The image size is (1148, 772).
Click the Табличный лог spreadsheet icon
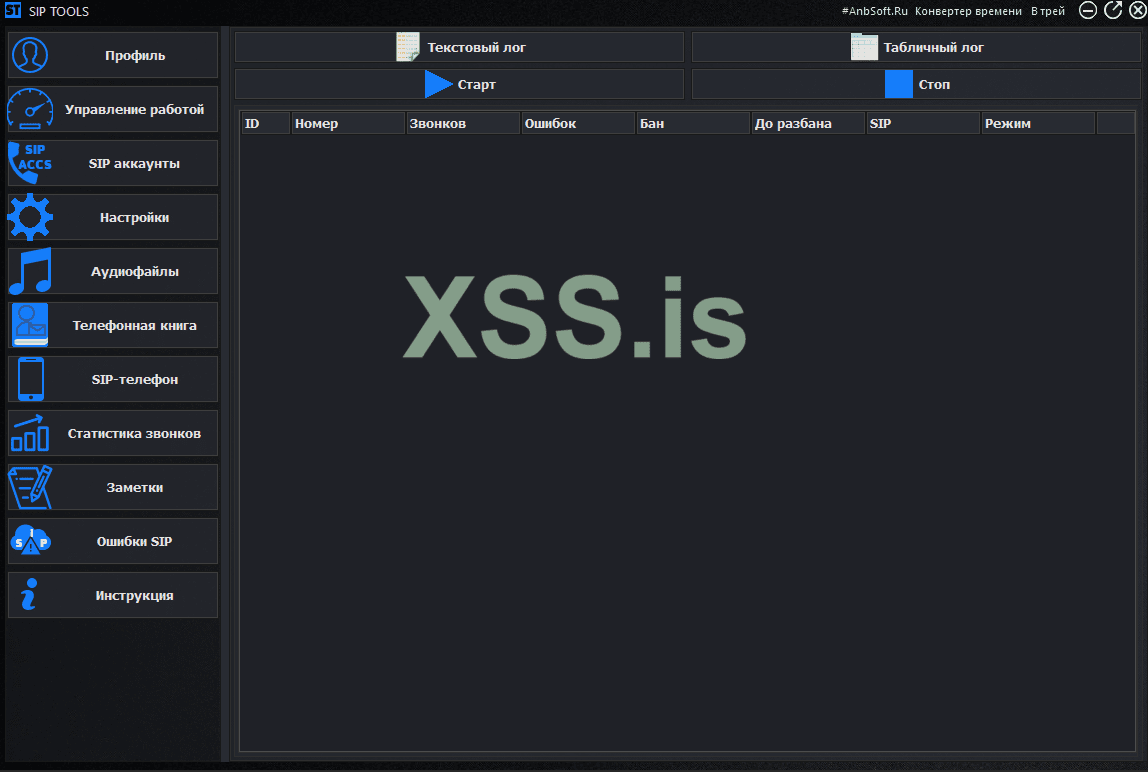(x=864, y=47)
